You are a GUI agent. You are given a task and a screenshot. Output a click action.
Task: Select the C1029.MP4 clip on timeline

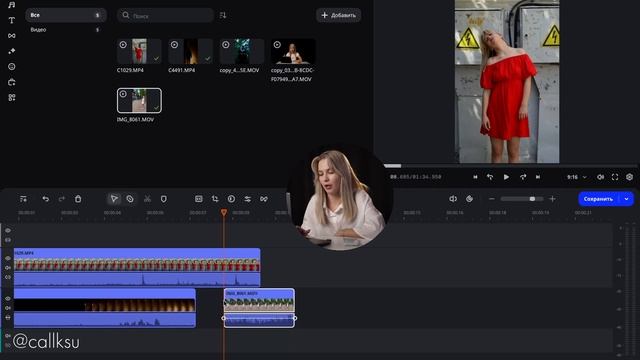pos(137,267)
